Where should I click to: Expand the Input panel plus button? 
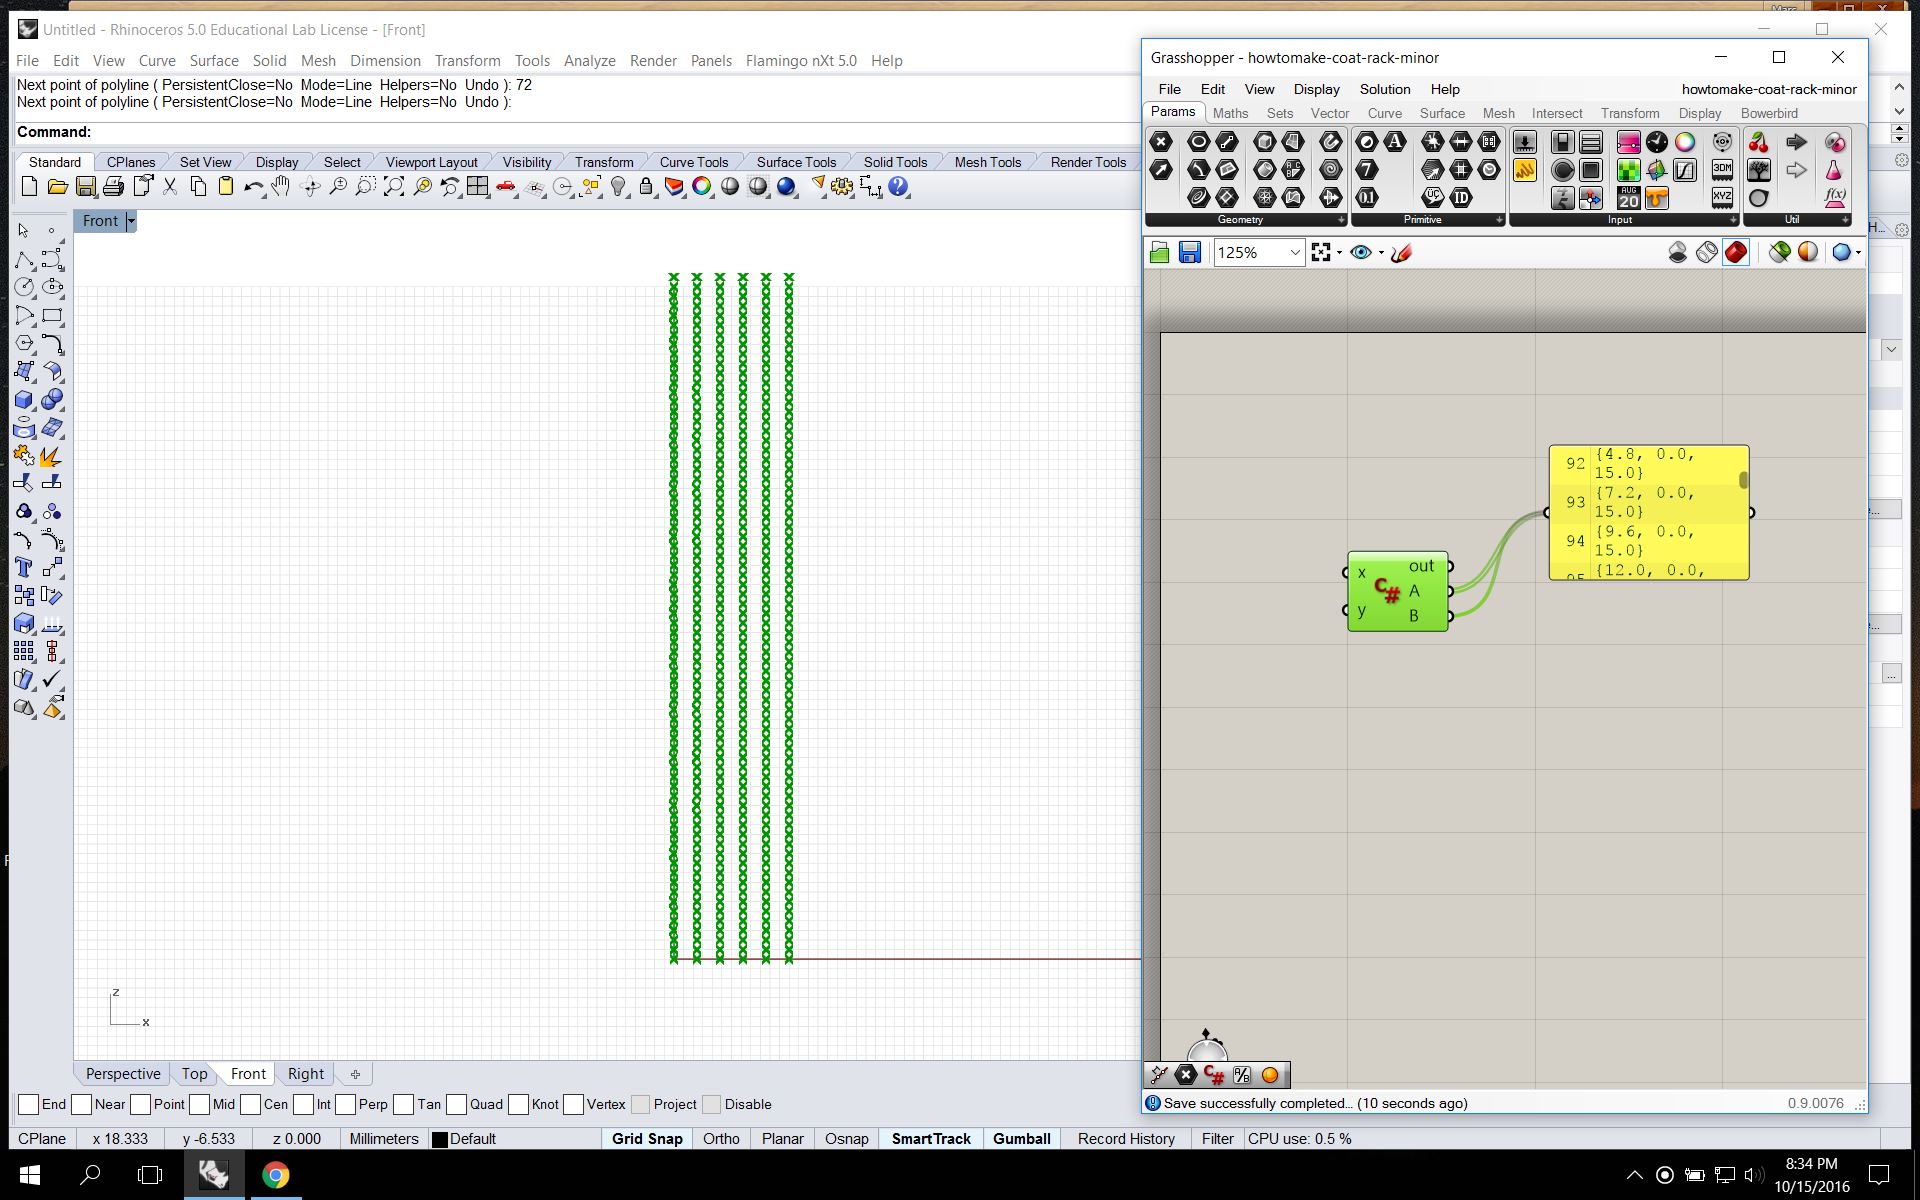click(x=1733, y=220)
